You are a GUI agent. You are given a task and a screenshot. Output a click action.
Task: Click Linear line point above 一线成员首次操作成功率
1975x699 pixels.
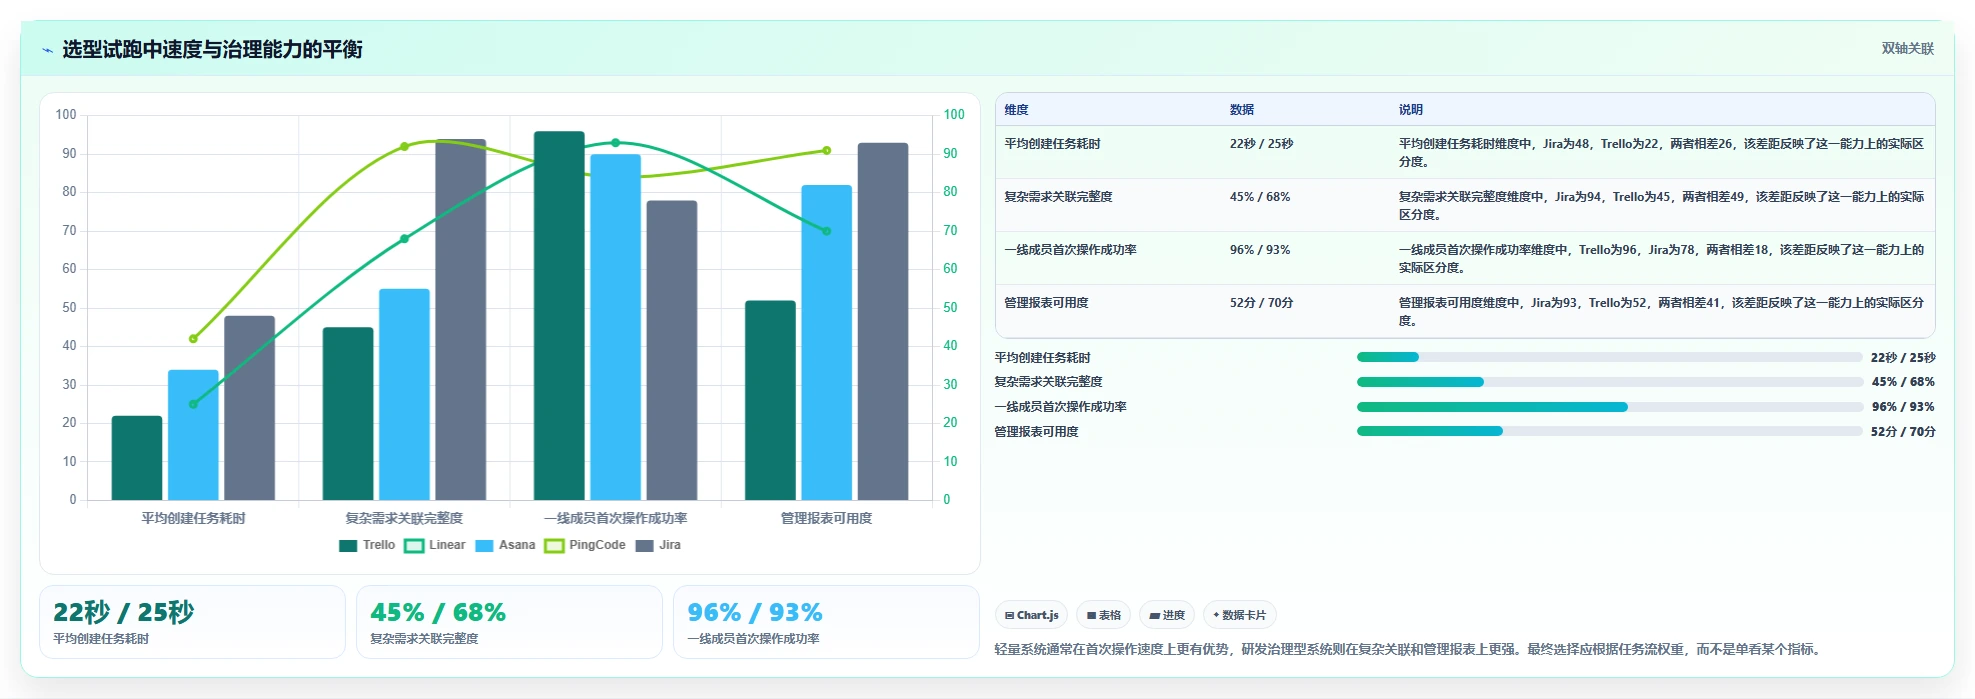[615, 143]
